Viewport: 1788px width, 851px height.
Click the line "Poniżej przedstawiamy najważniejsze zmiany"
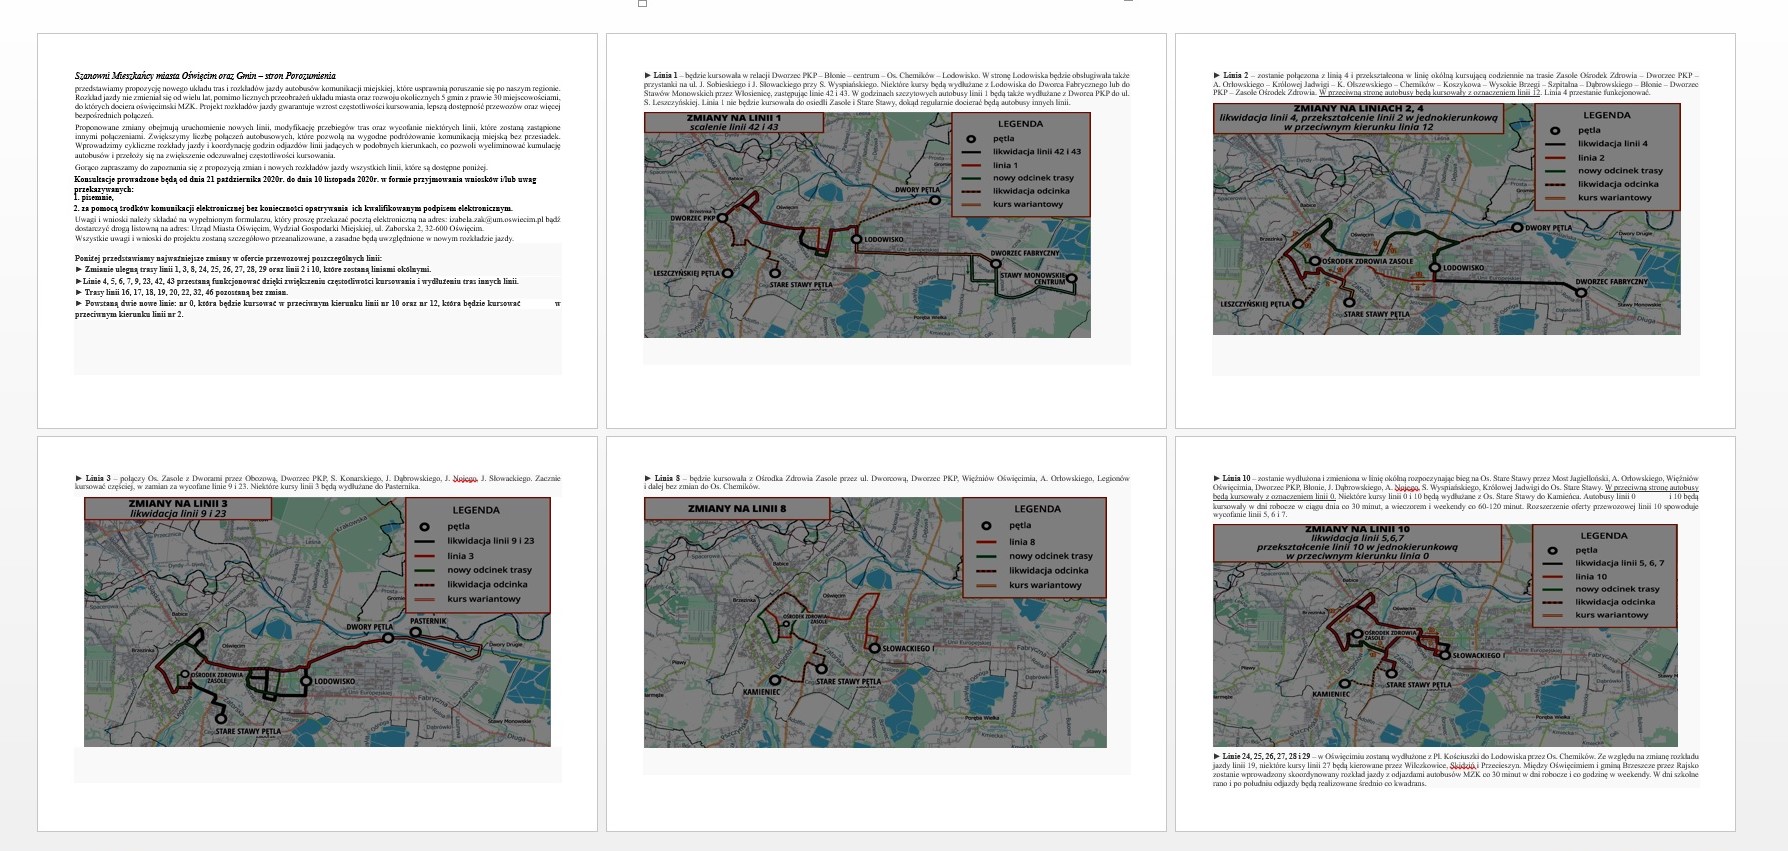pyautogui.click(x=227, y=258)
